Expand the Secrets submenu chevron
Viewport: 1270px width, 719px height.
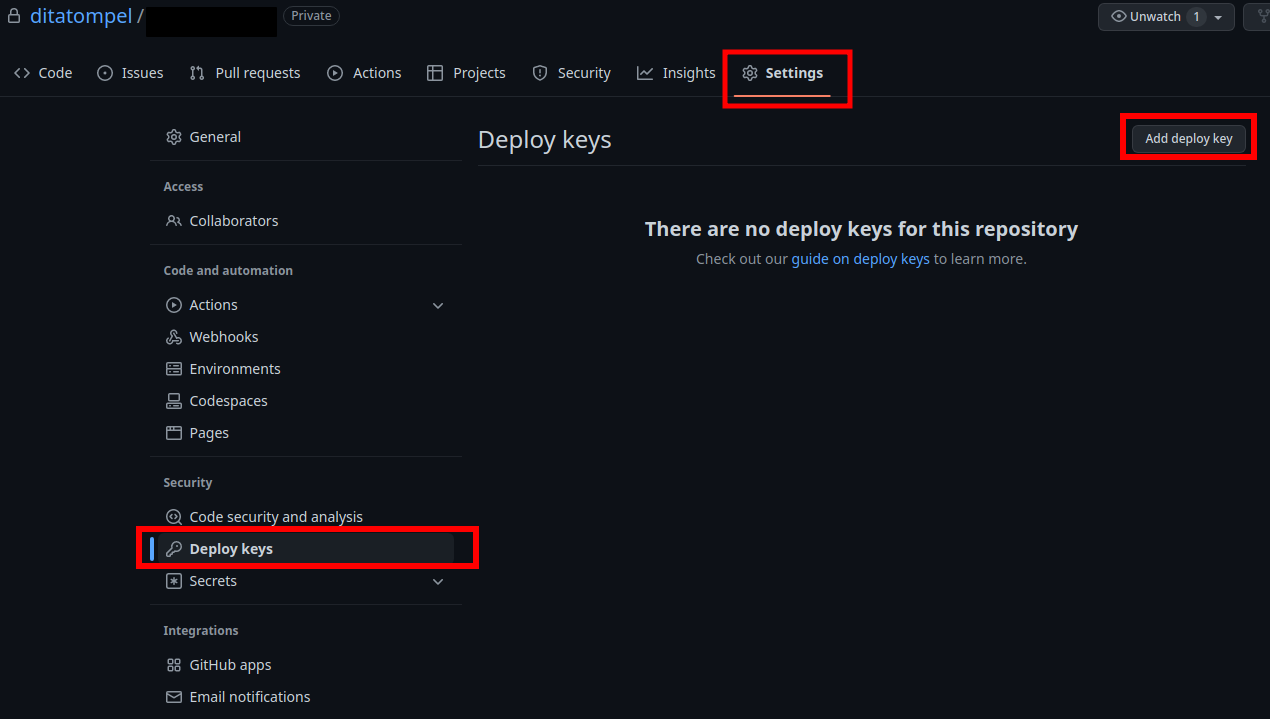(x=438, y=581)
